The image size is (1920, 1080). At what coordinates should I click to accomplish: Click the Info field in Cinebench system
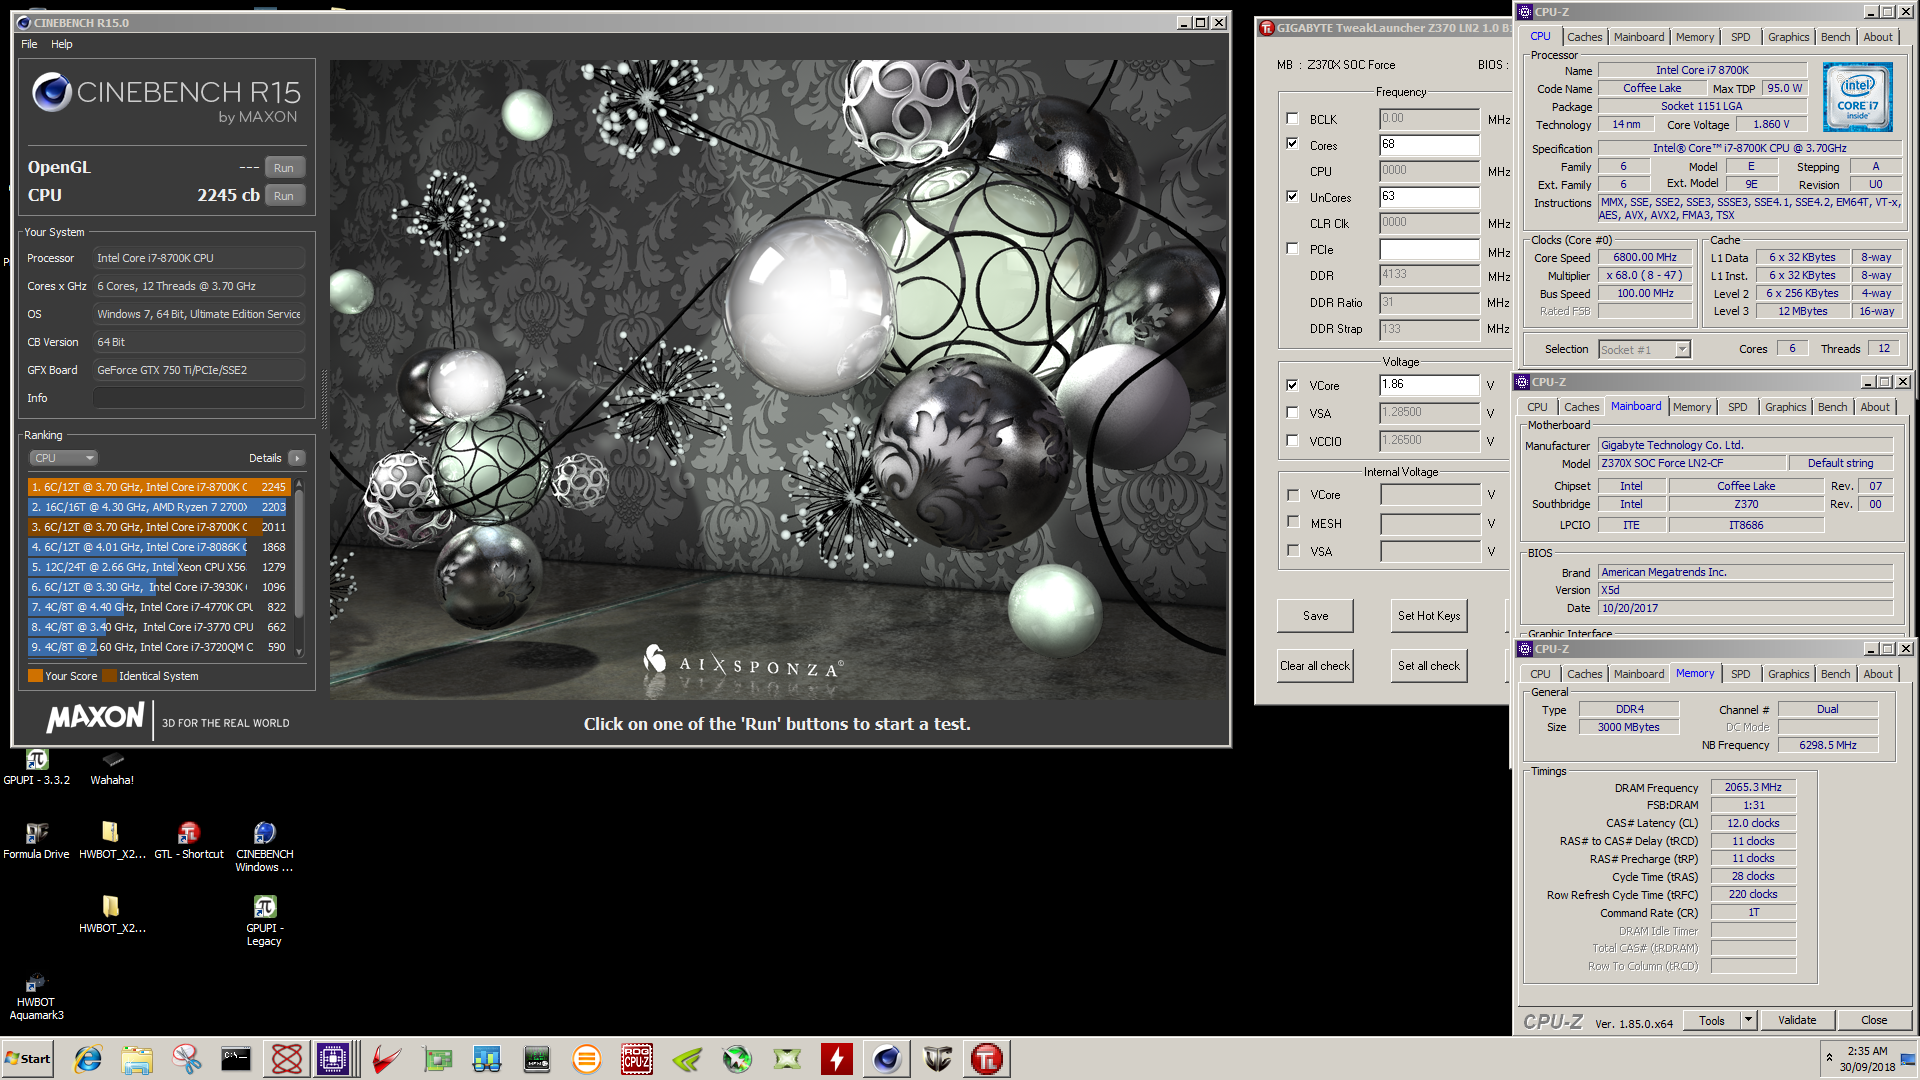point(199,398)
